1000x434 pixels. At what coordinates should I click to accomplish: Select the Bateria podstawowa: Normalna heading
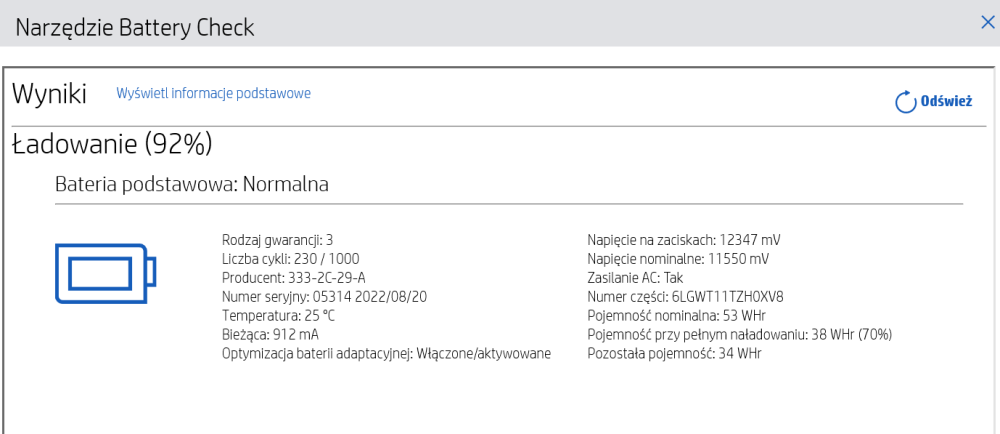coord(192,185)
